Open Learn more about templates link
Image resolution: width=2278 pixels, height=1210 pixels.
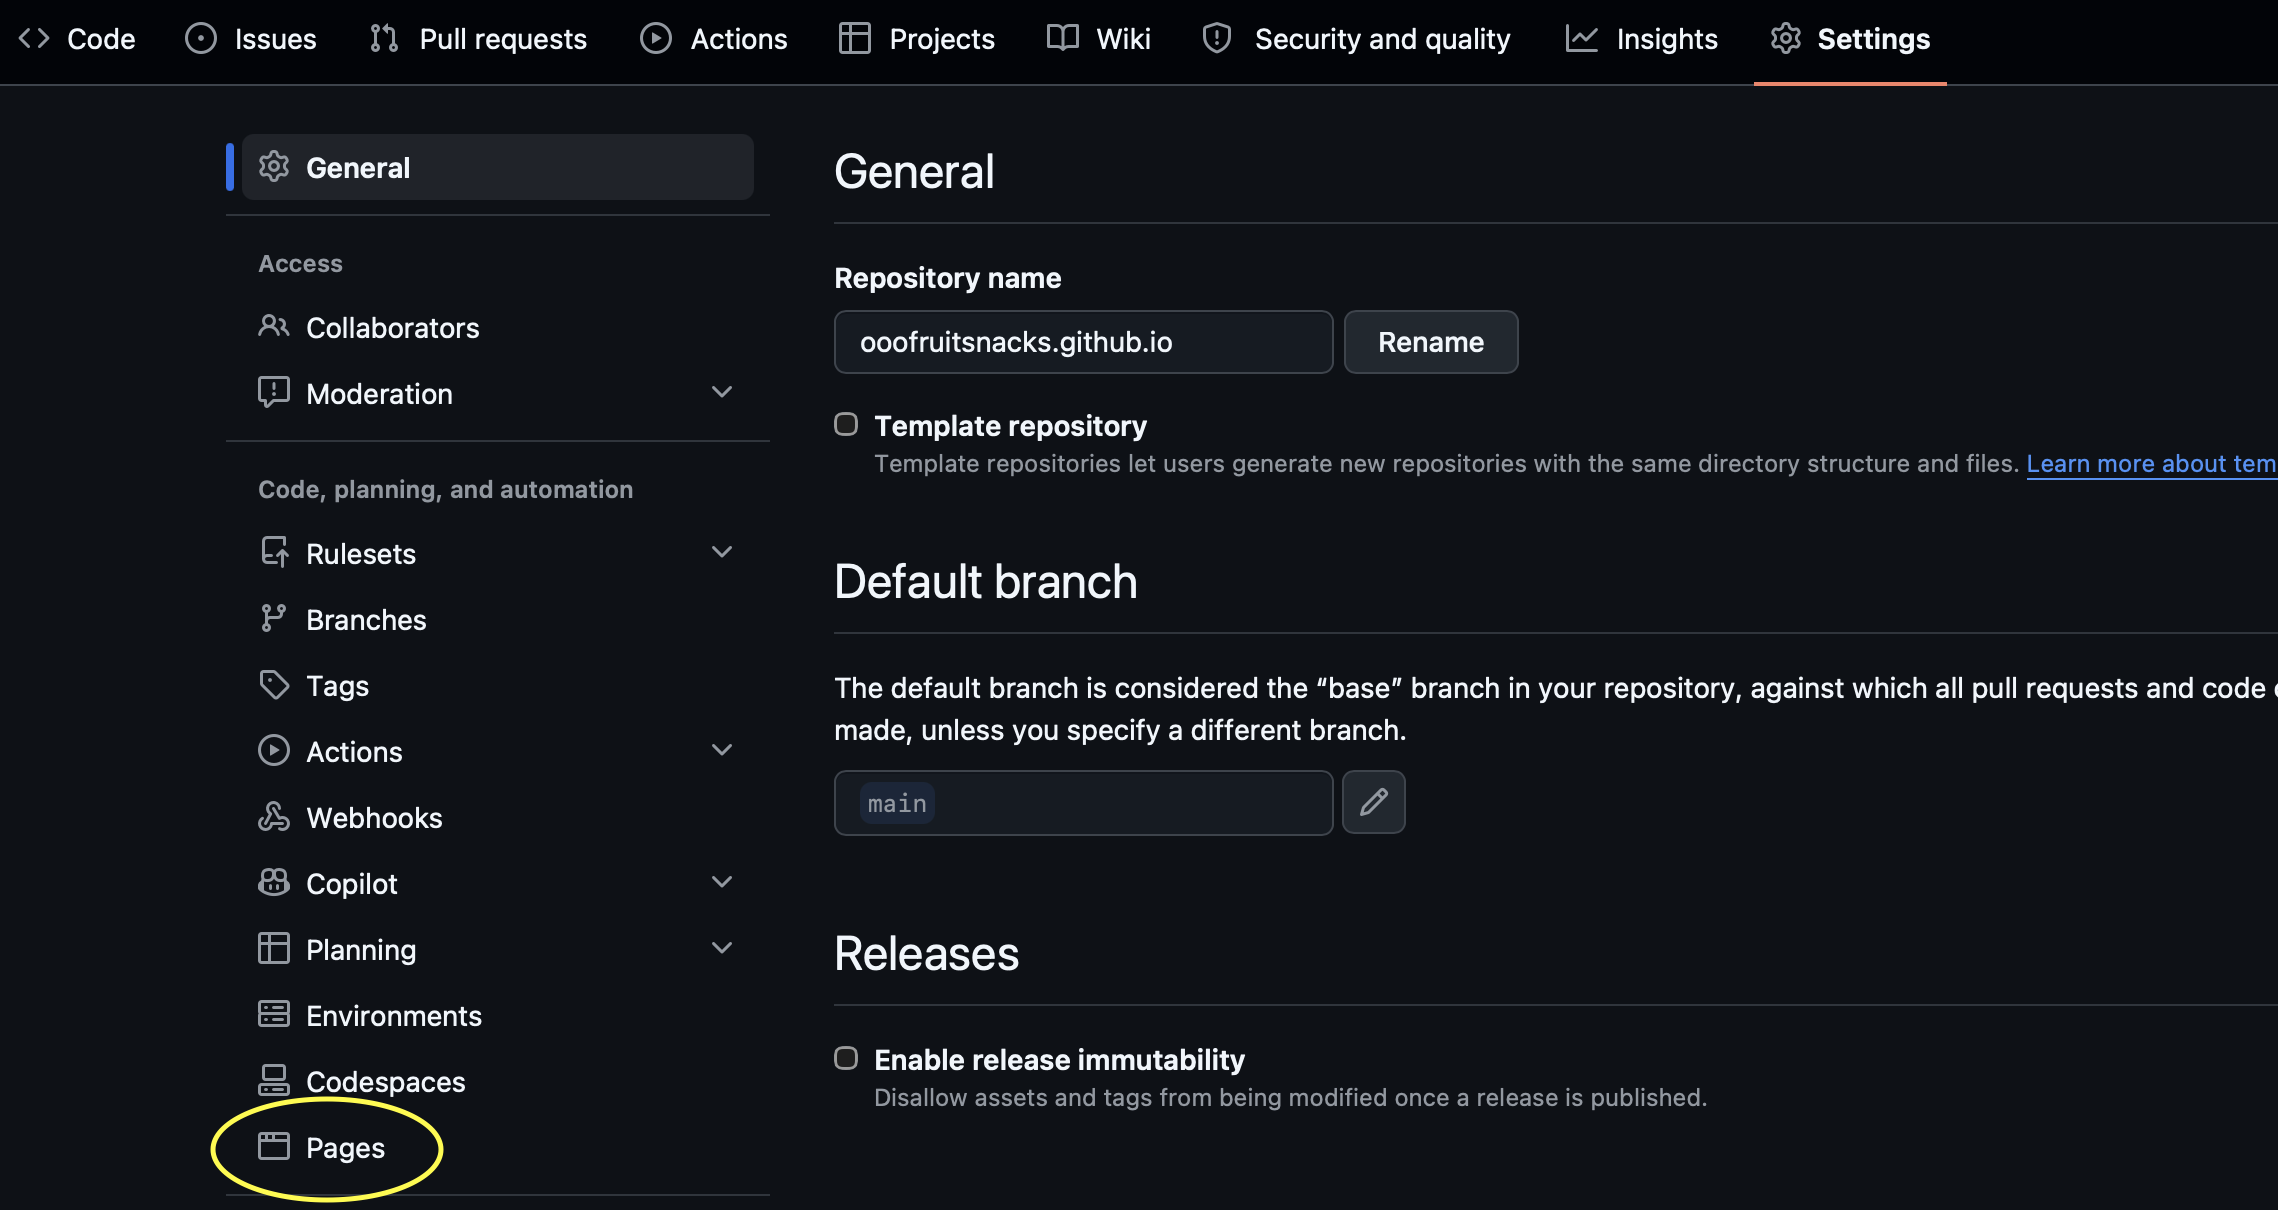2152,464
